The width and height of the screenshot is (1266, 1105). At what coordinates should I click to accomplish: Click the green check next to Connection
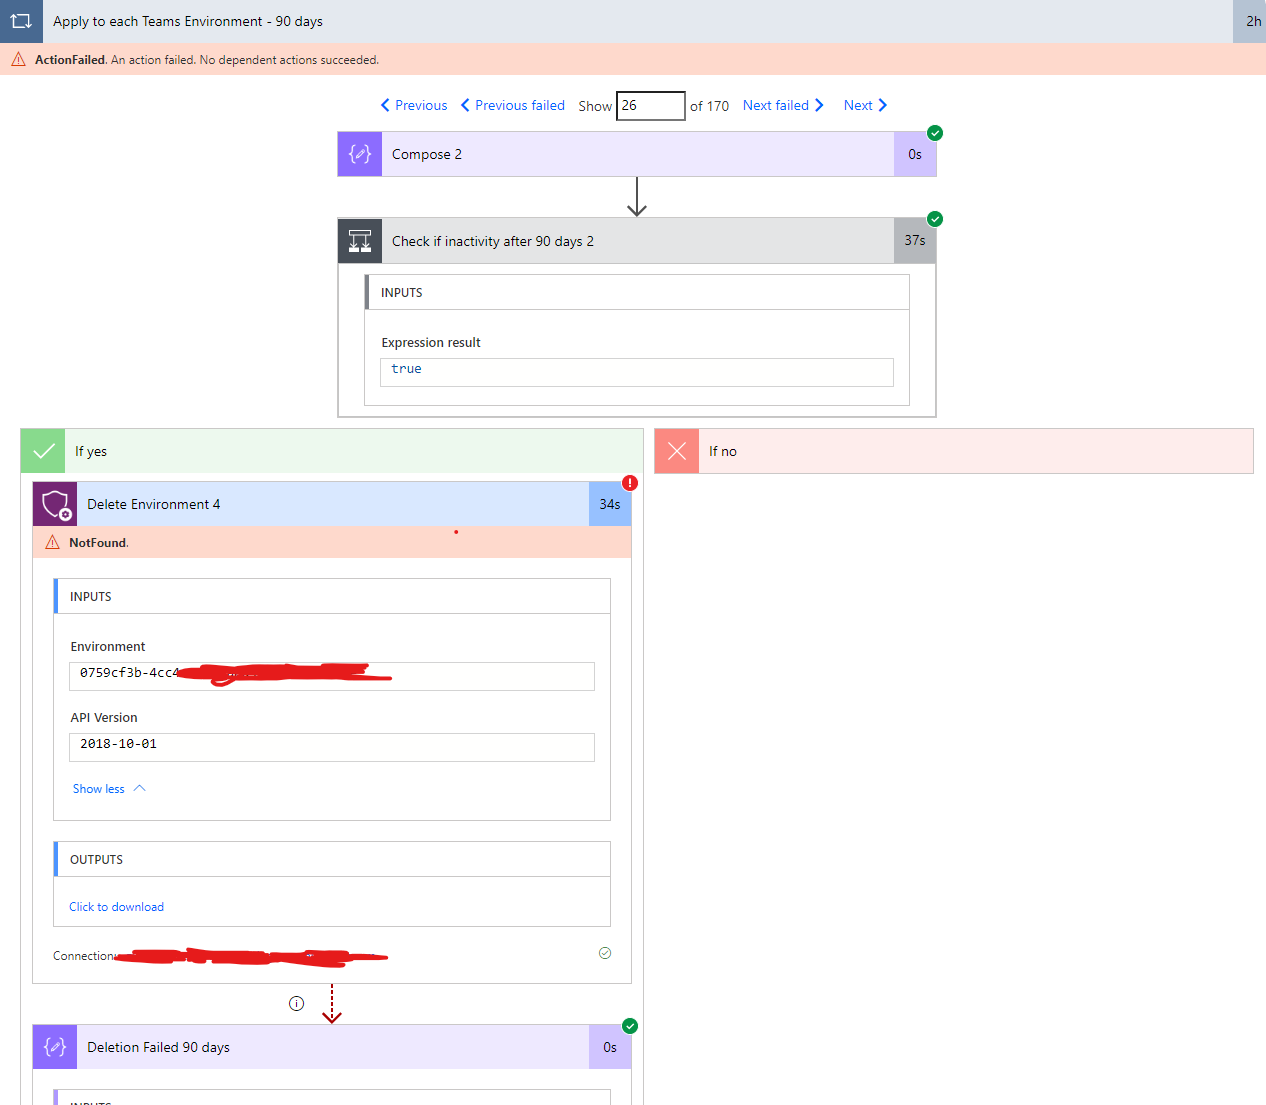604,952
